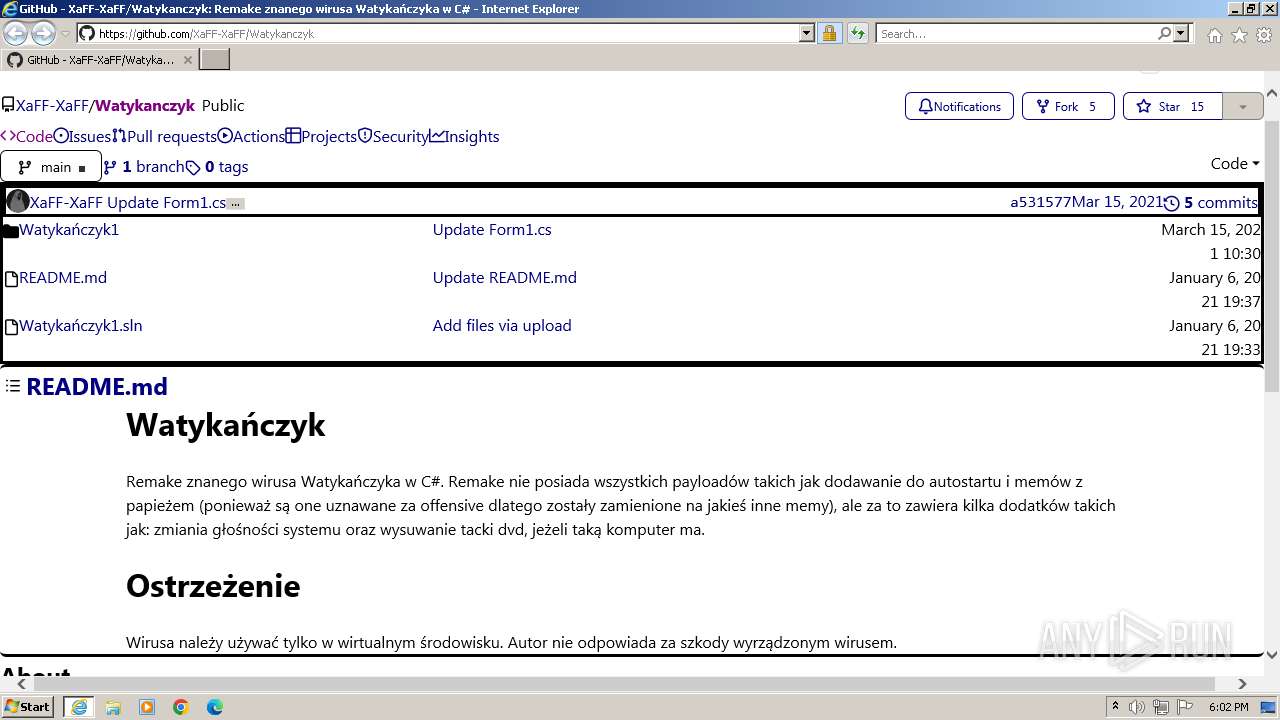Switch to the Projects tab

coord(321,136)
